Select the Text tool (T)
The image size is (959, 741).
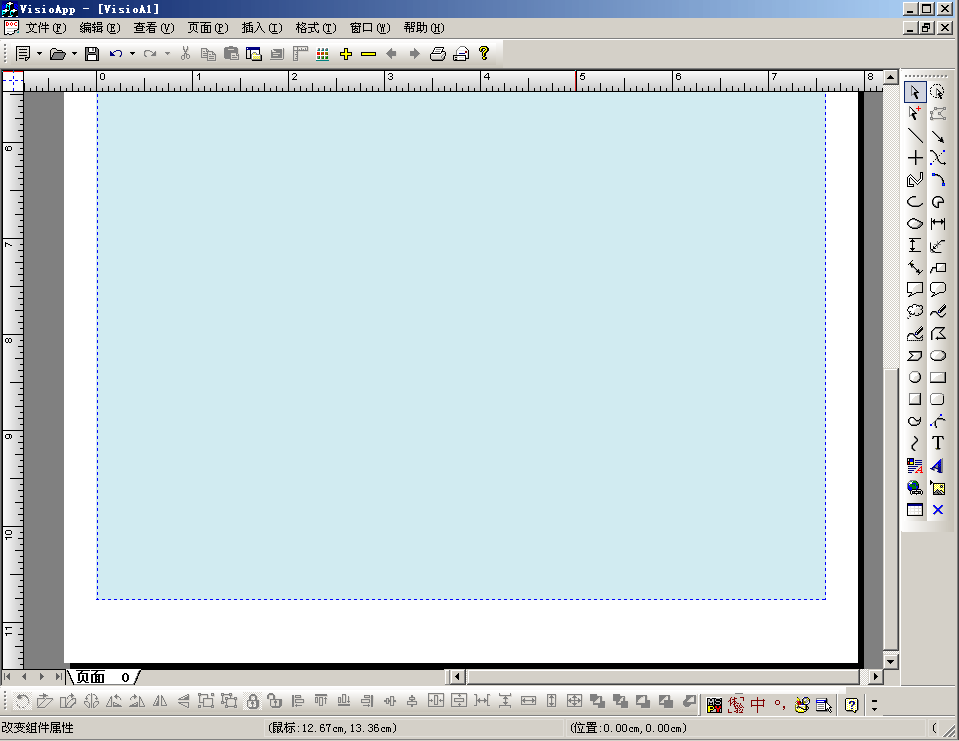click(938, 443)
